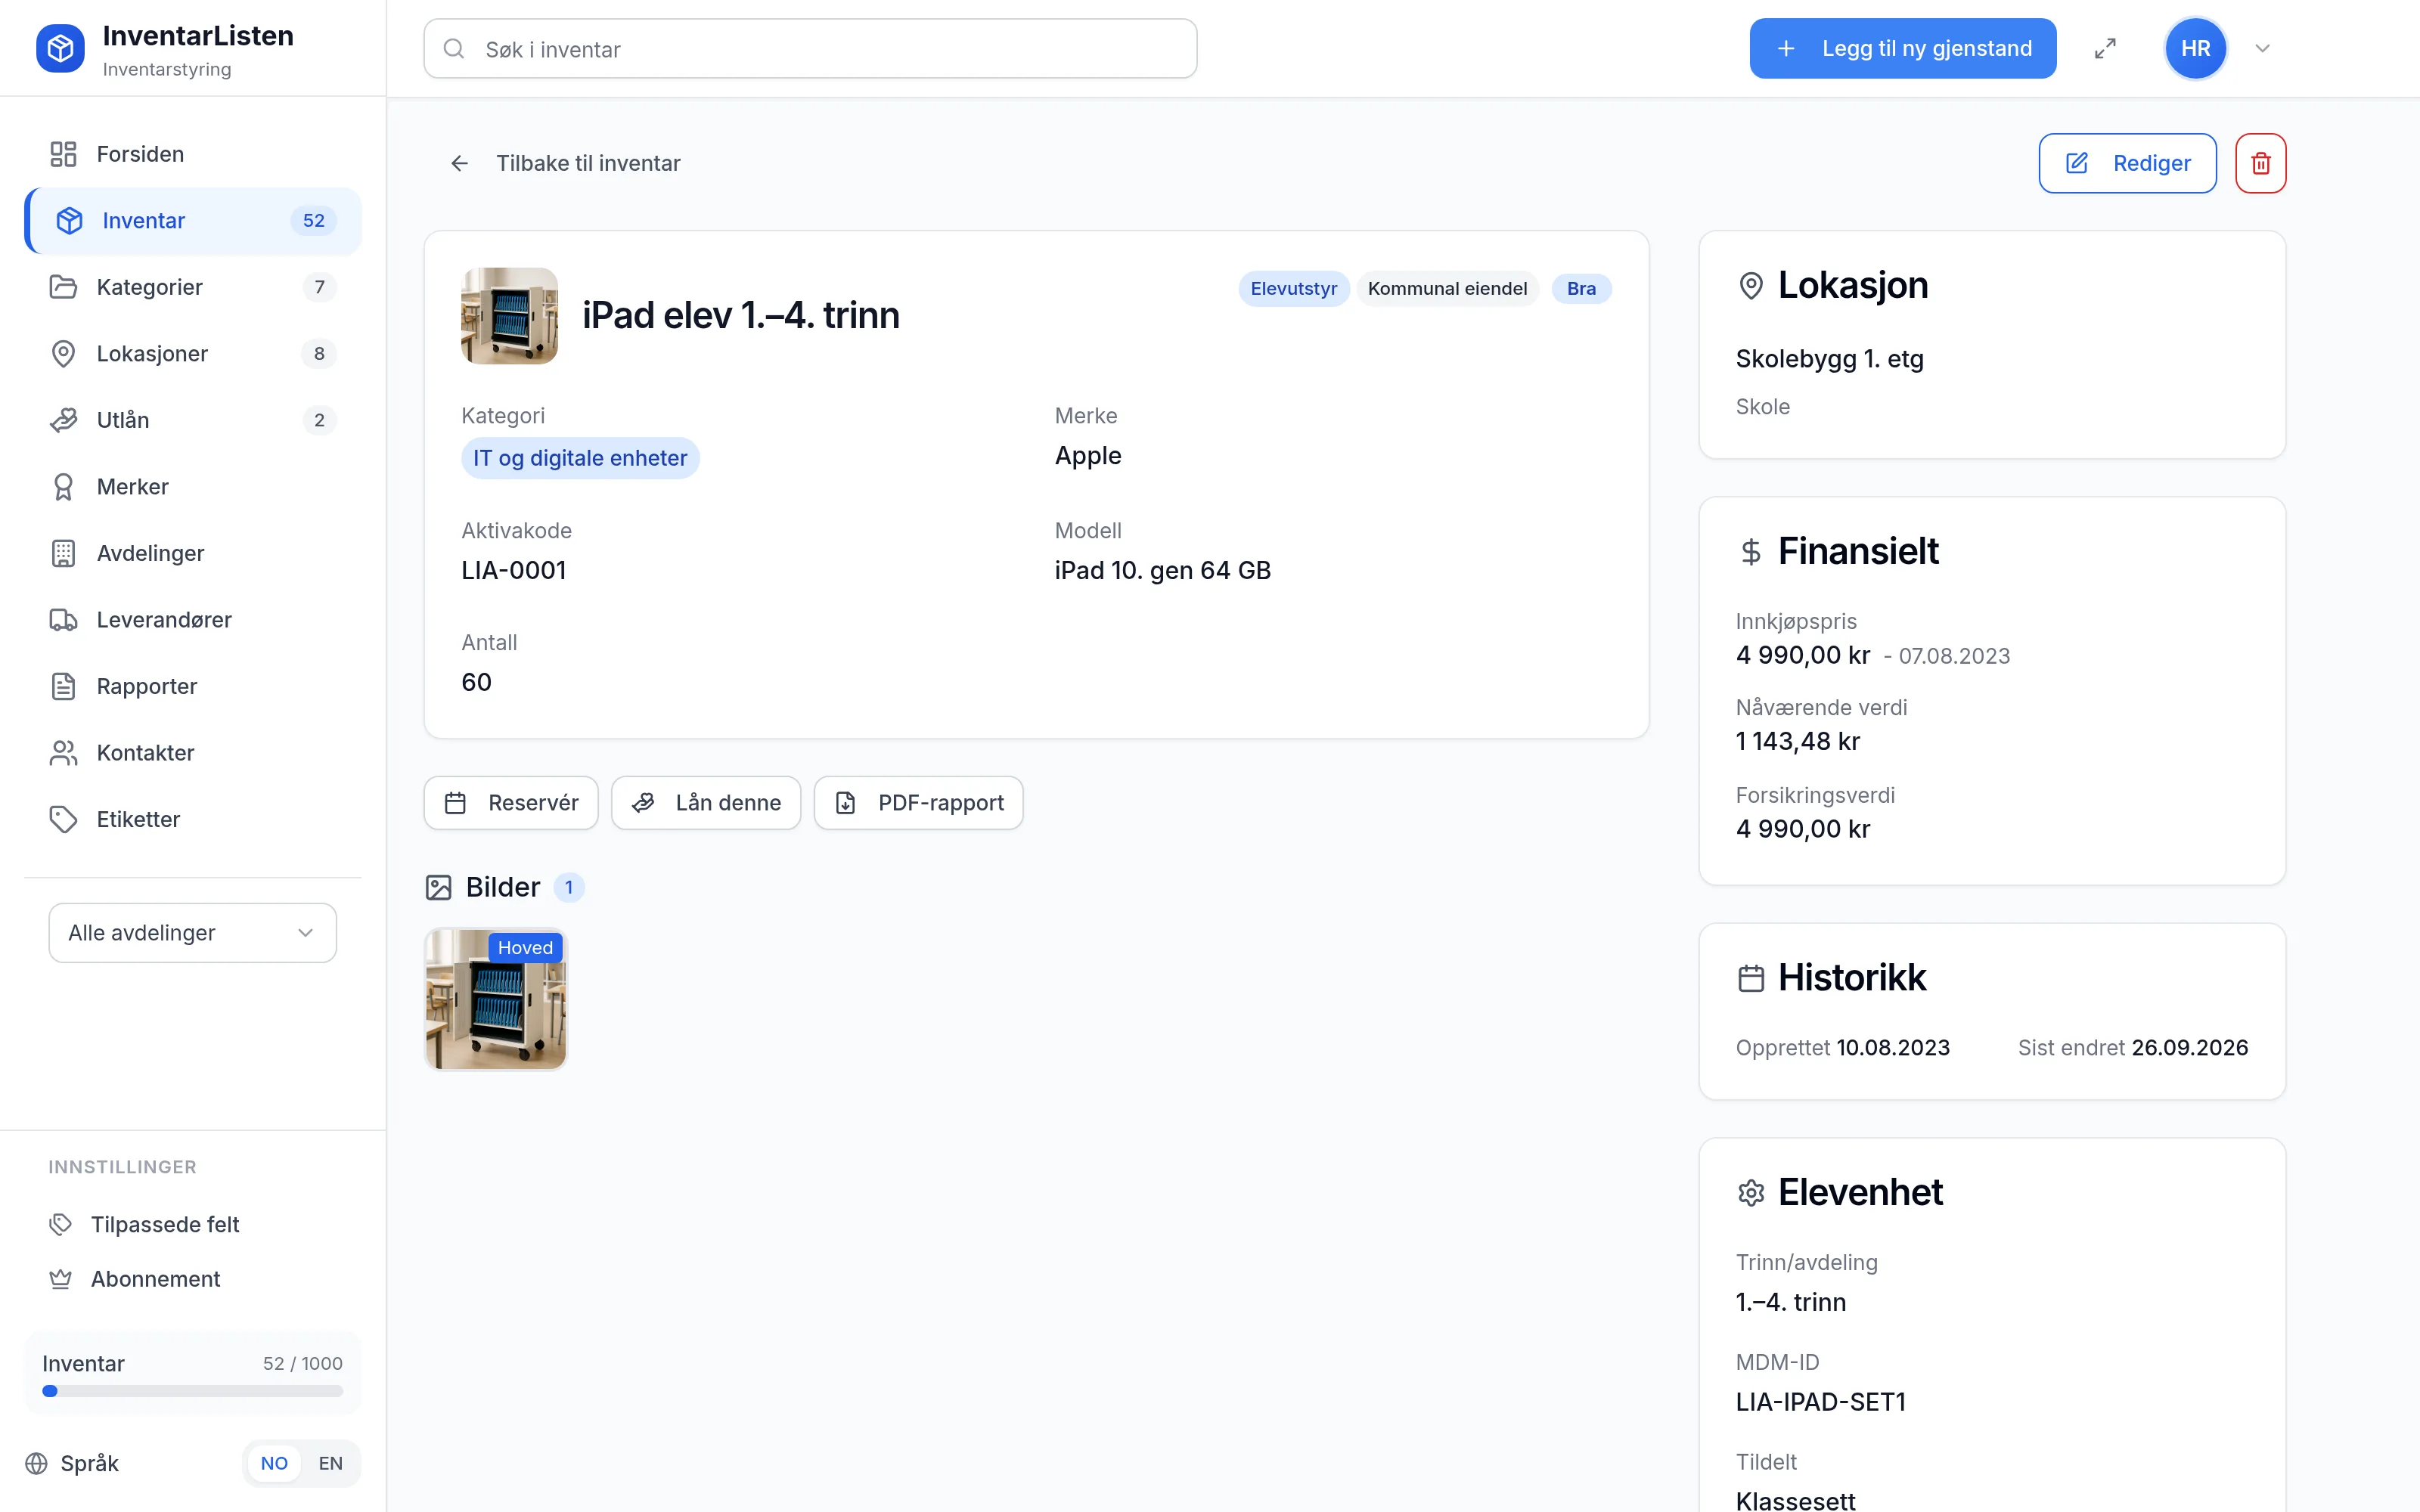Open Merker in sidebar
This screenshot has height=1512, width=2420.
(193, 486)
